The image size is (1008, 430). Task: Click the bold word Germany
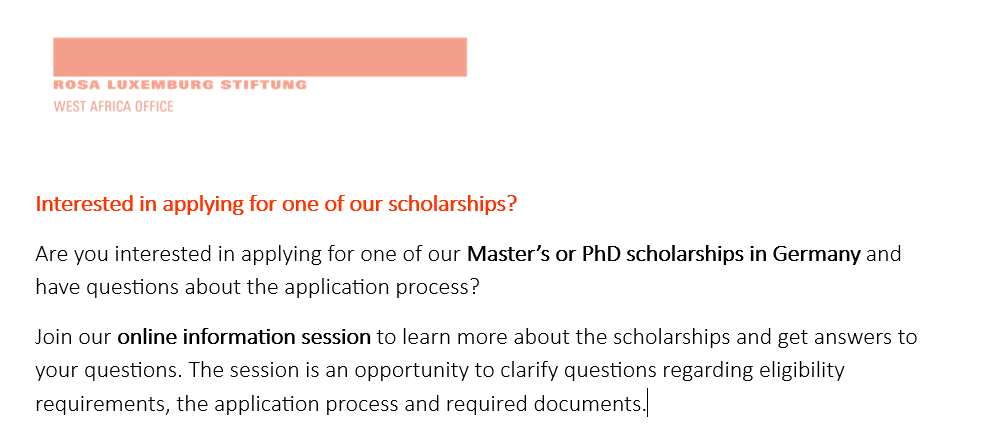tap(816, 256)
